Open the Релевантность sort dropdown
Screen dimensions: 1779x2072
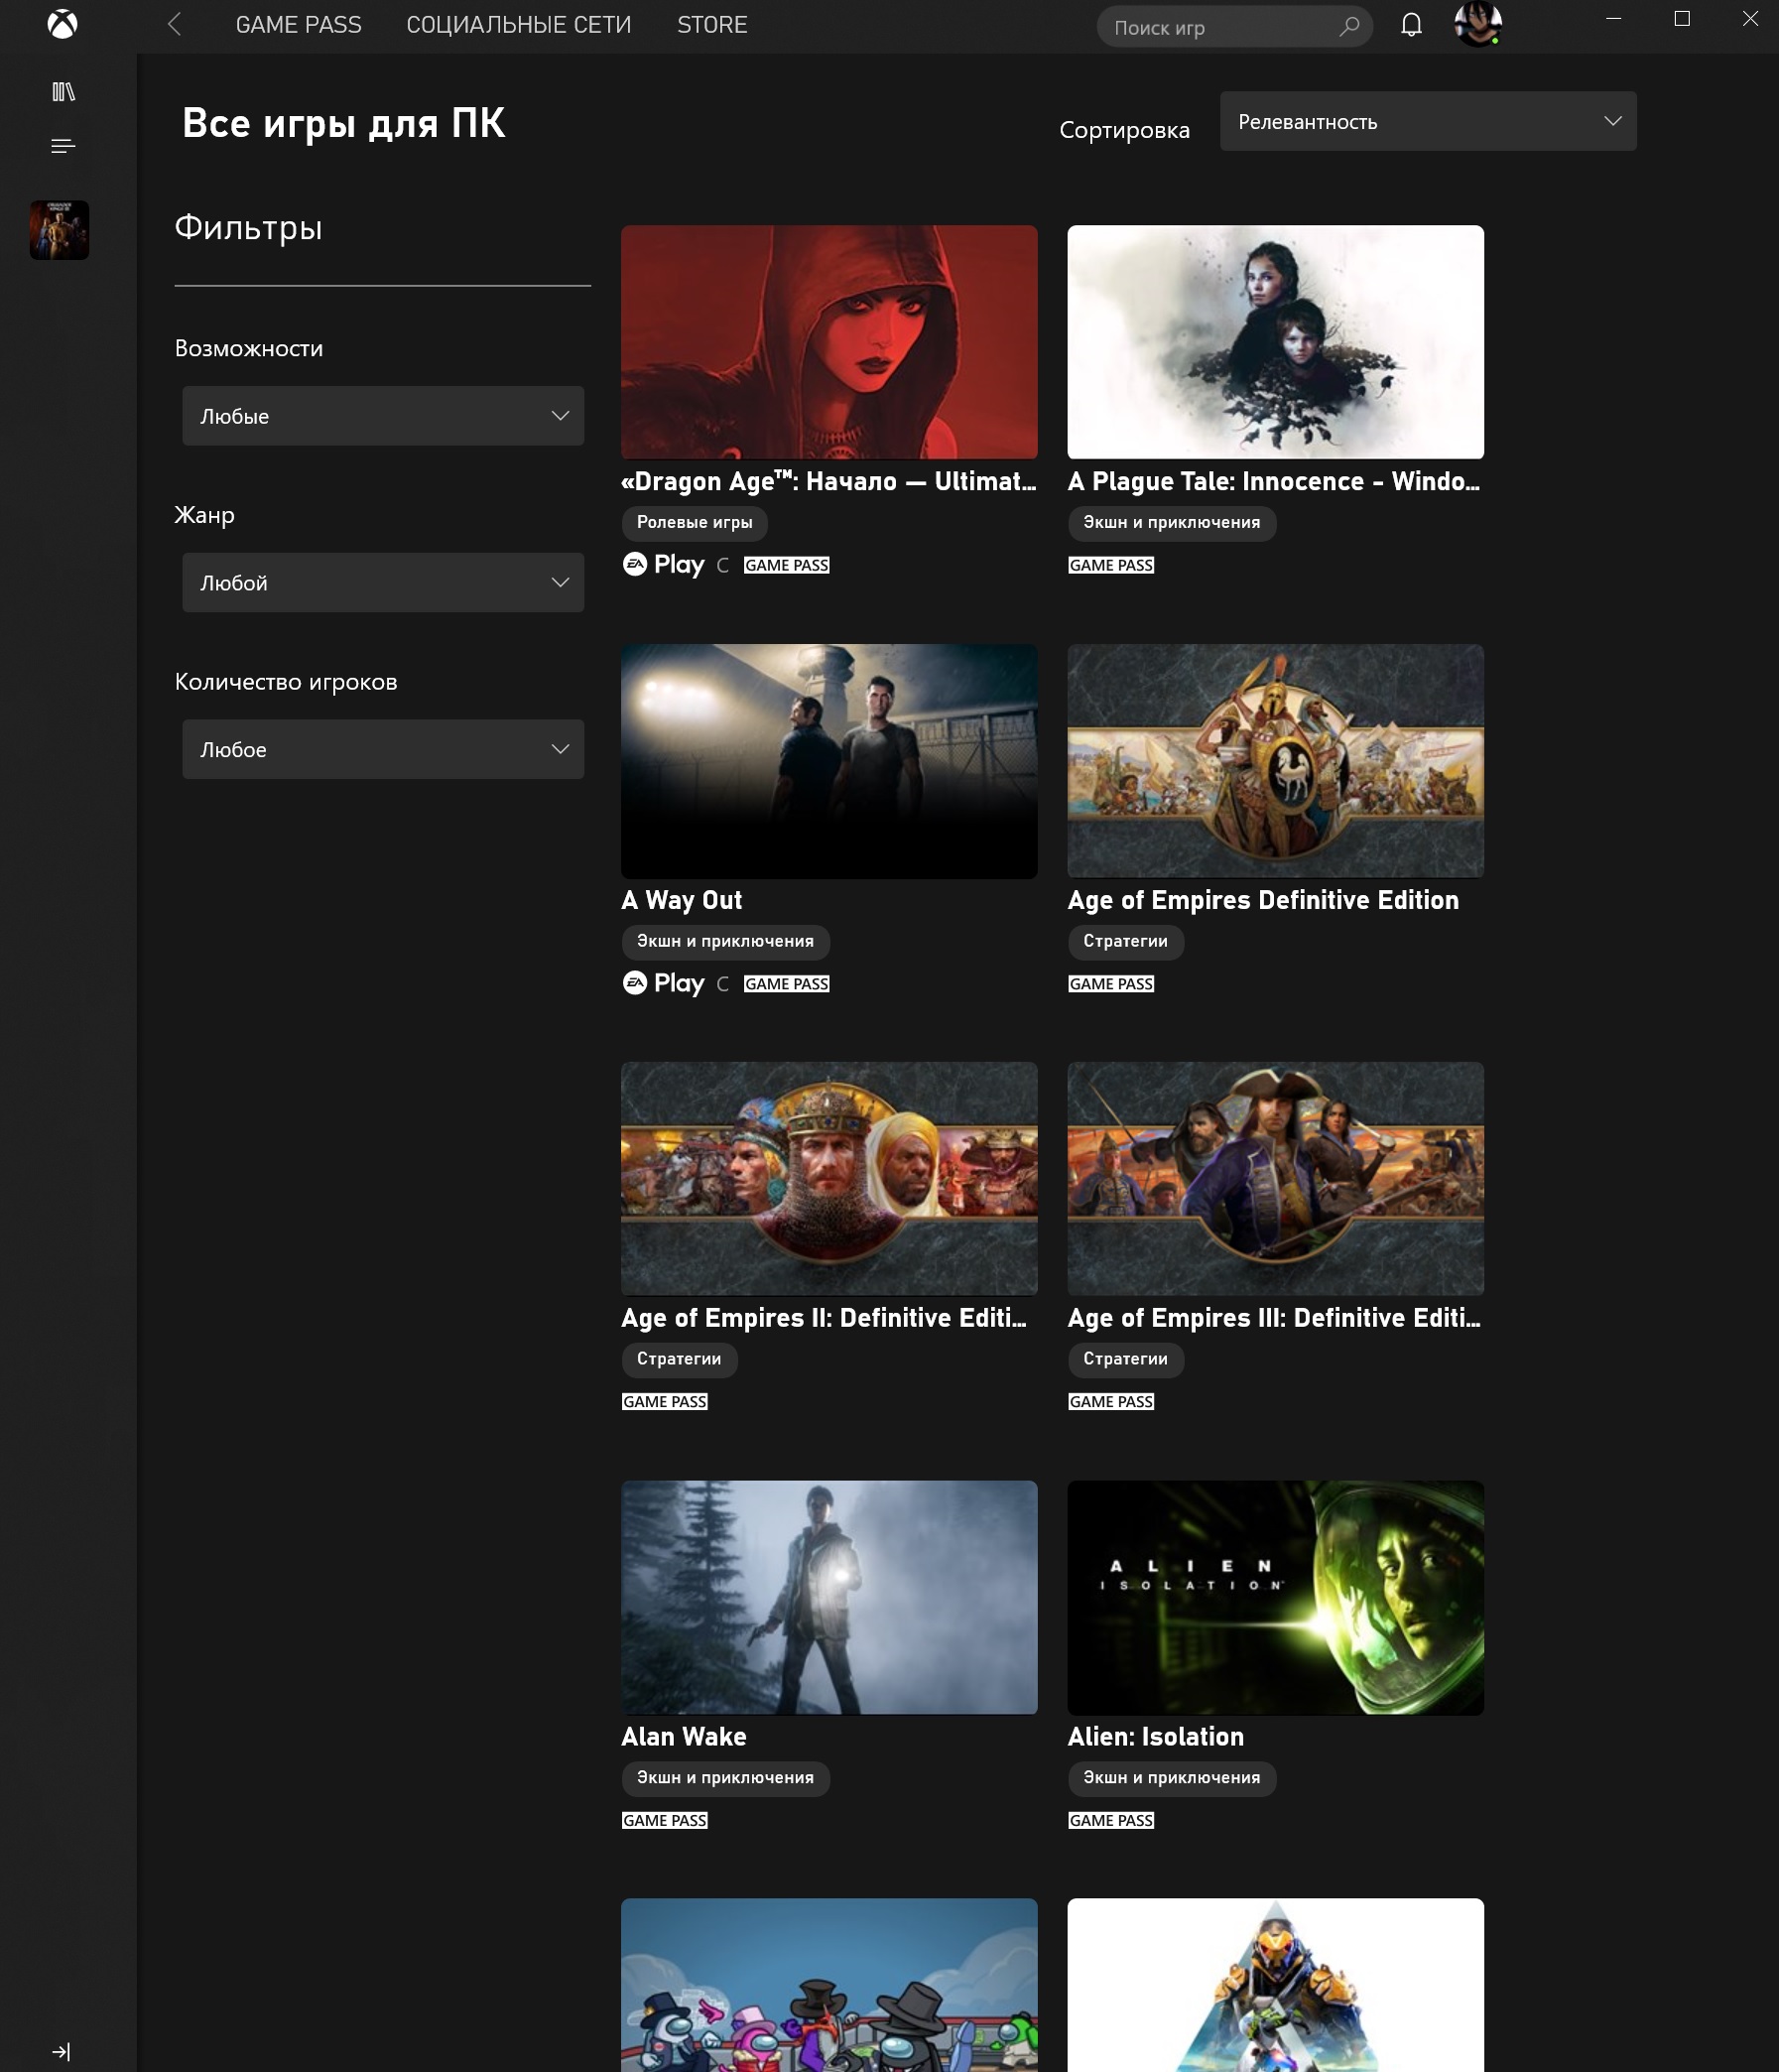[x=1428, y=122]
